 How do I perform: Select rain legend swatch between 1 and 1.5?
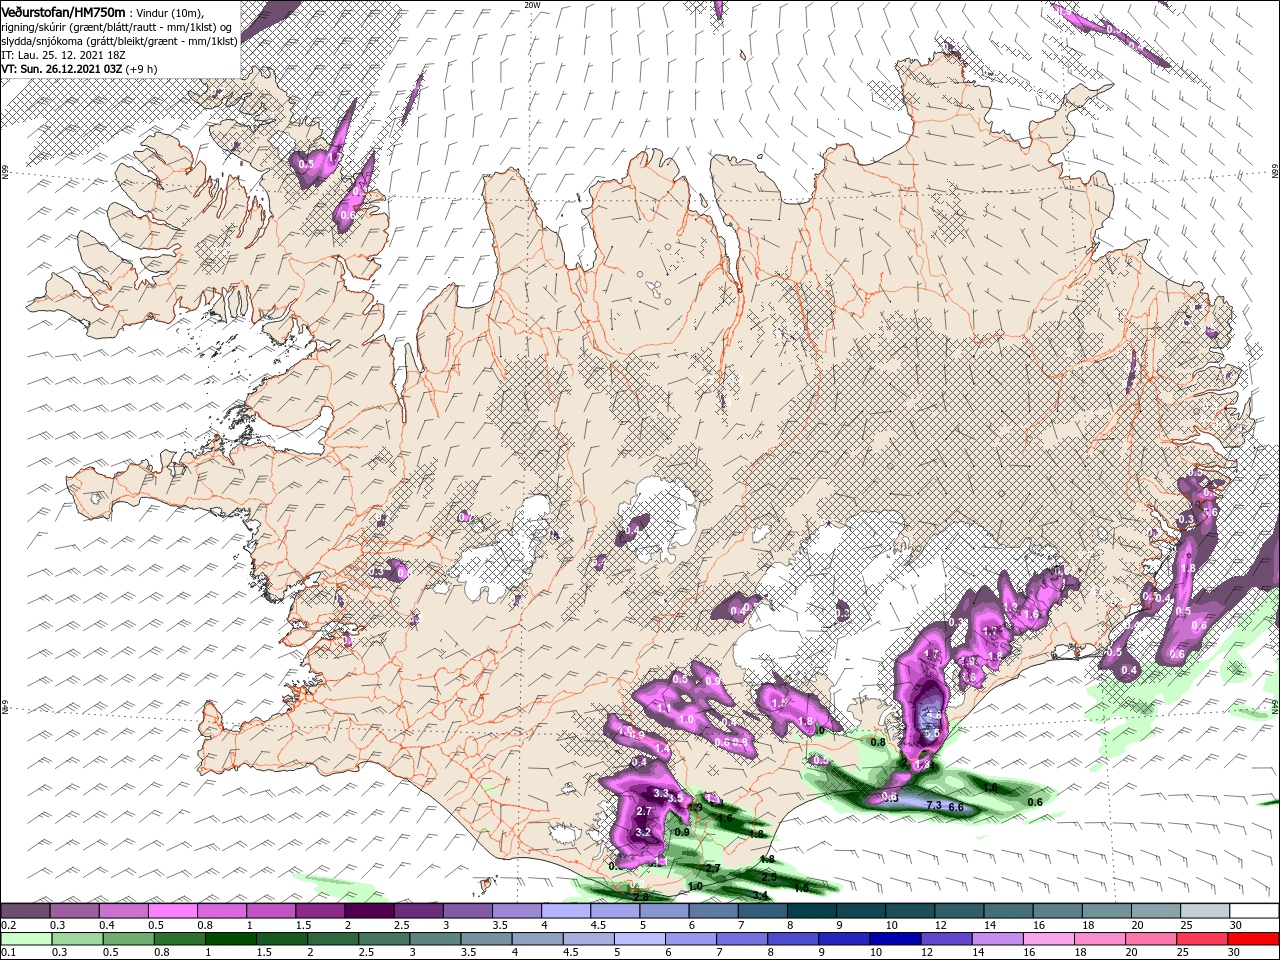[230, 939]
